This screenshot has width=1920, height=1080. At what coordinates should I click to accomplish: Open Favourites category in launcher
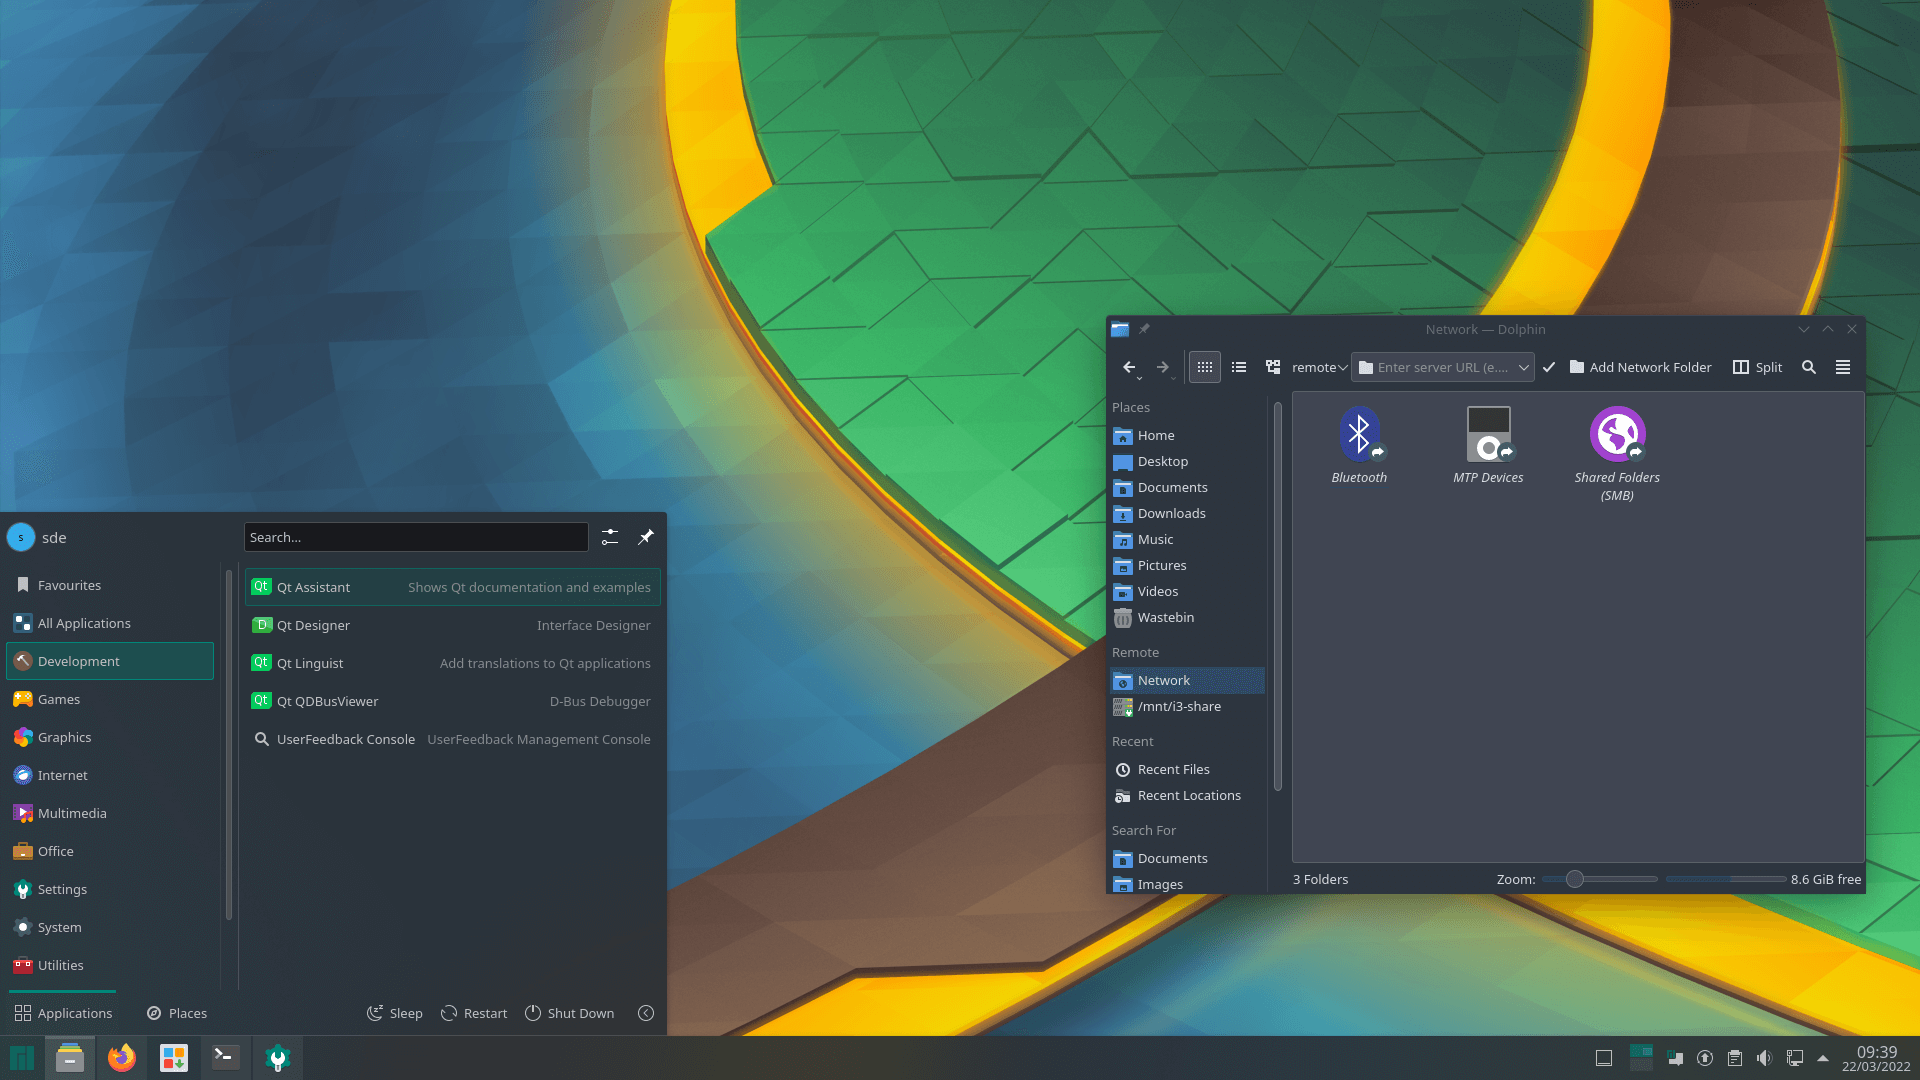[110, 585]
